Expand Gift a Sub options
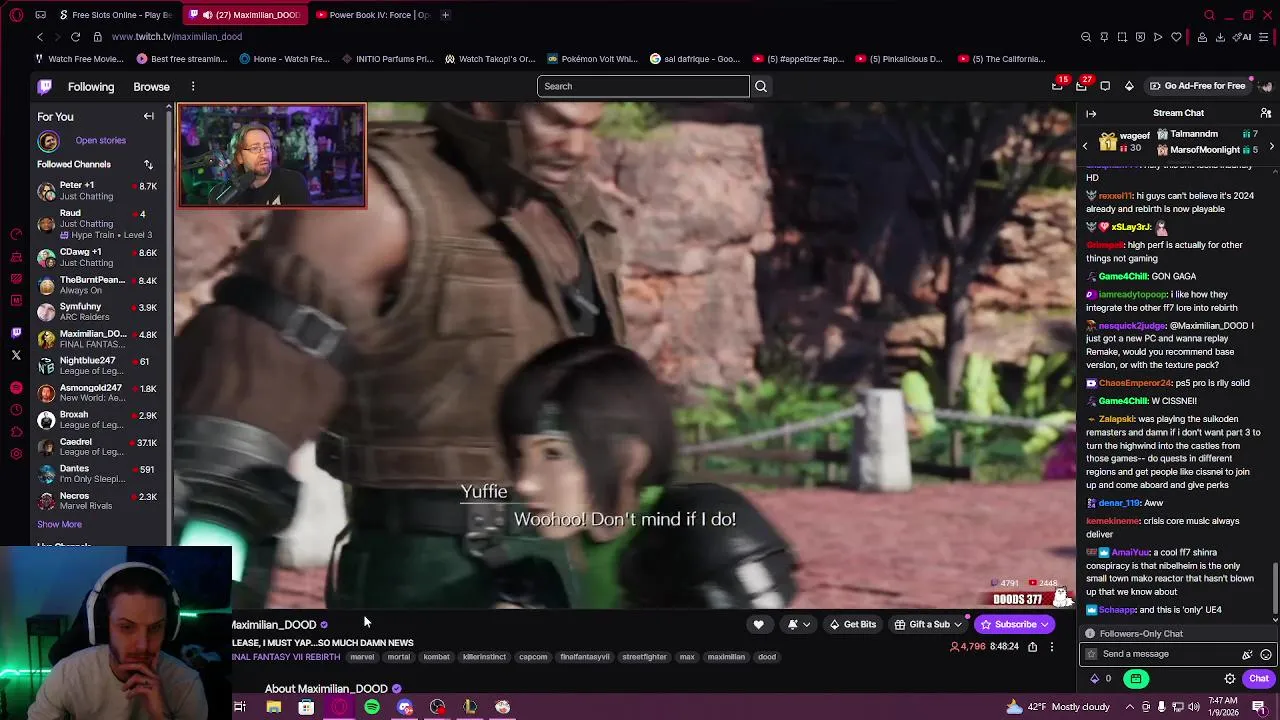Viewport: 1280px width, 720px height. [957, 625]
